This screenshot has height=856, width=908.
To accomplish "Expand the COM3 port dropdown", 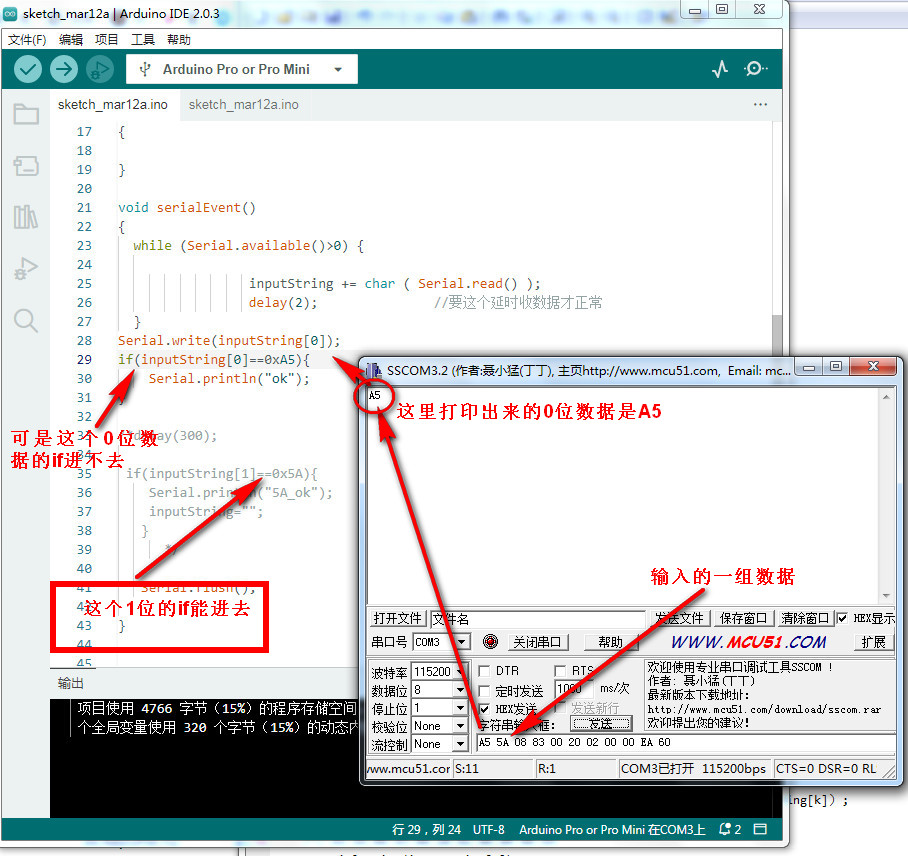I will pos(462,642).
